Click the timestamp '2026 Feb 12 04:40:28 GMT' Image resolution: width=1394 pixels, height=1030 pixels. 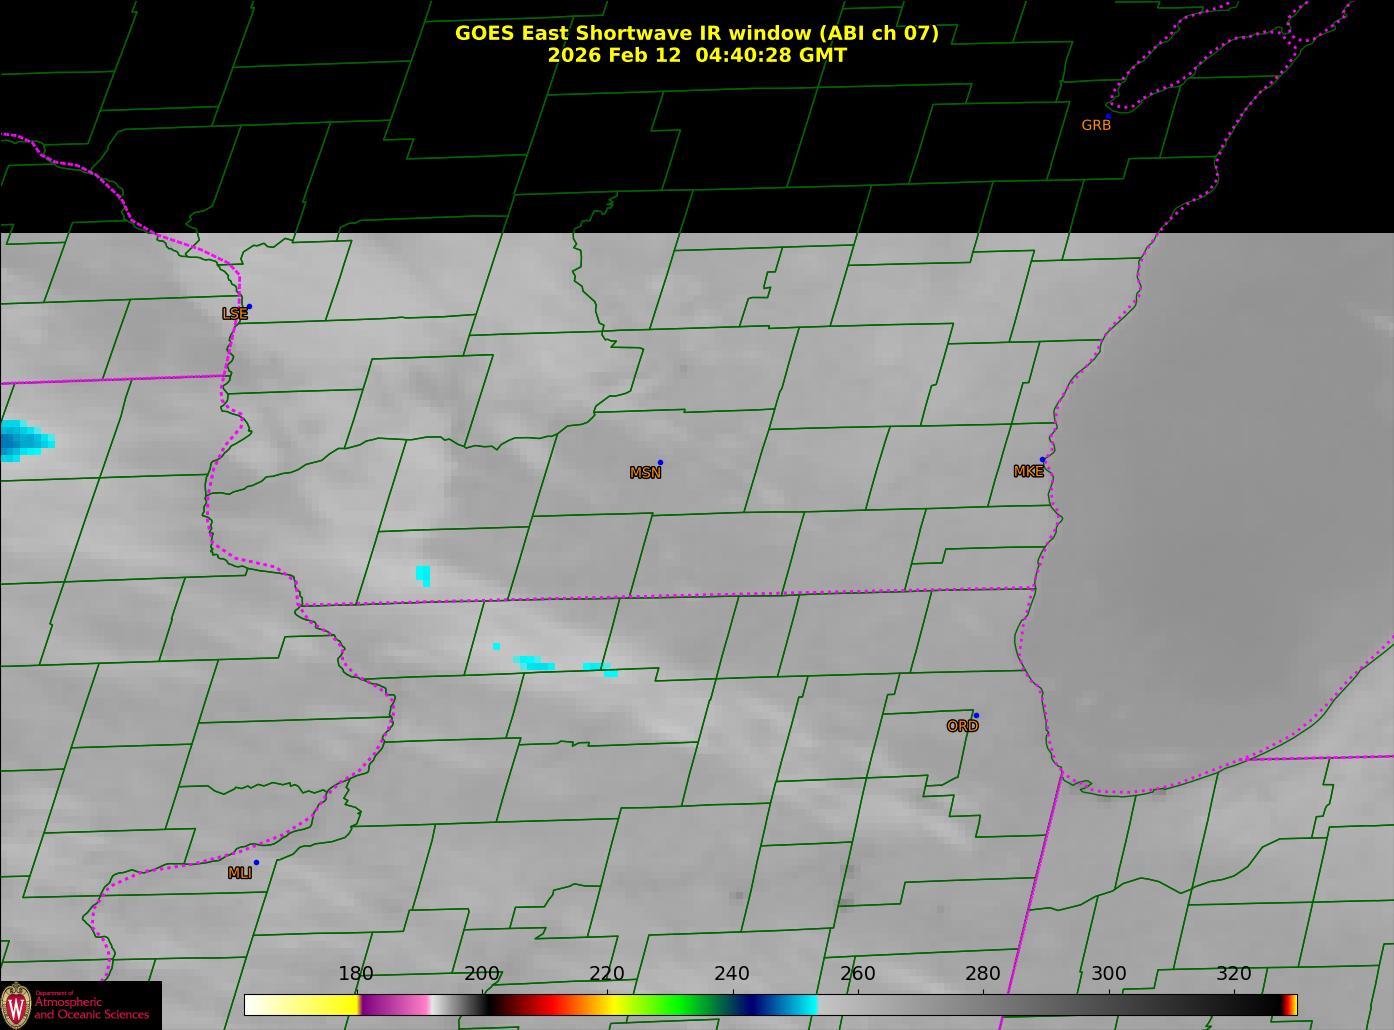click(697, 55)
